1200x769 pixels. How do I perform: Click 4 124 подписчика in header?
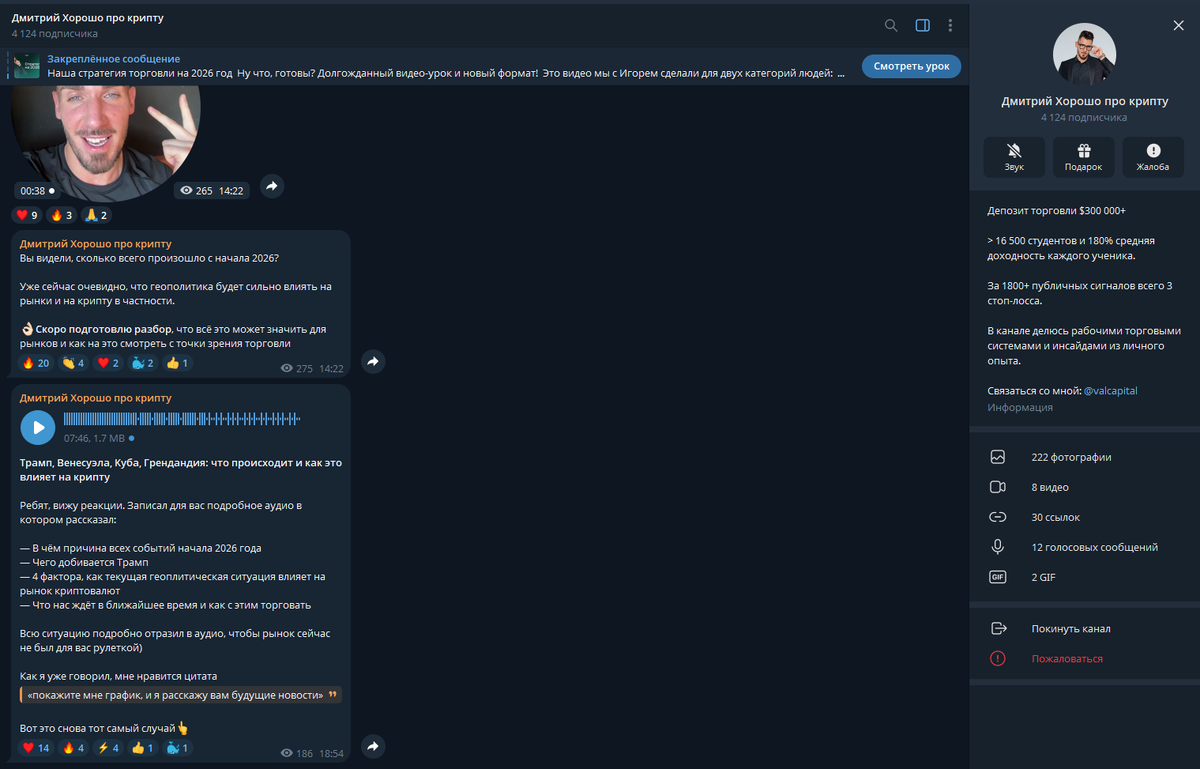click(55, 34)
